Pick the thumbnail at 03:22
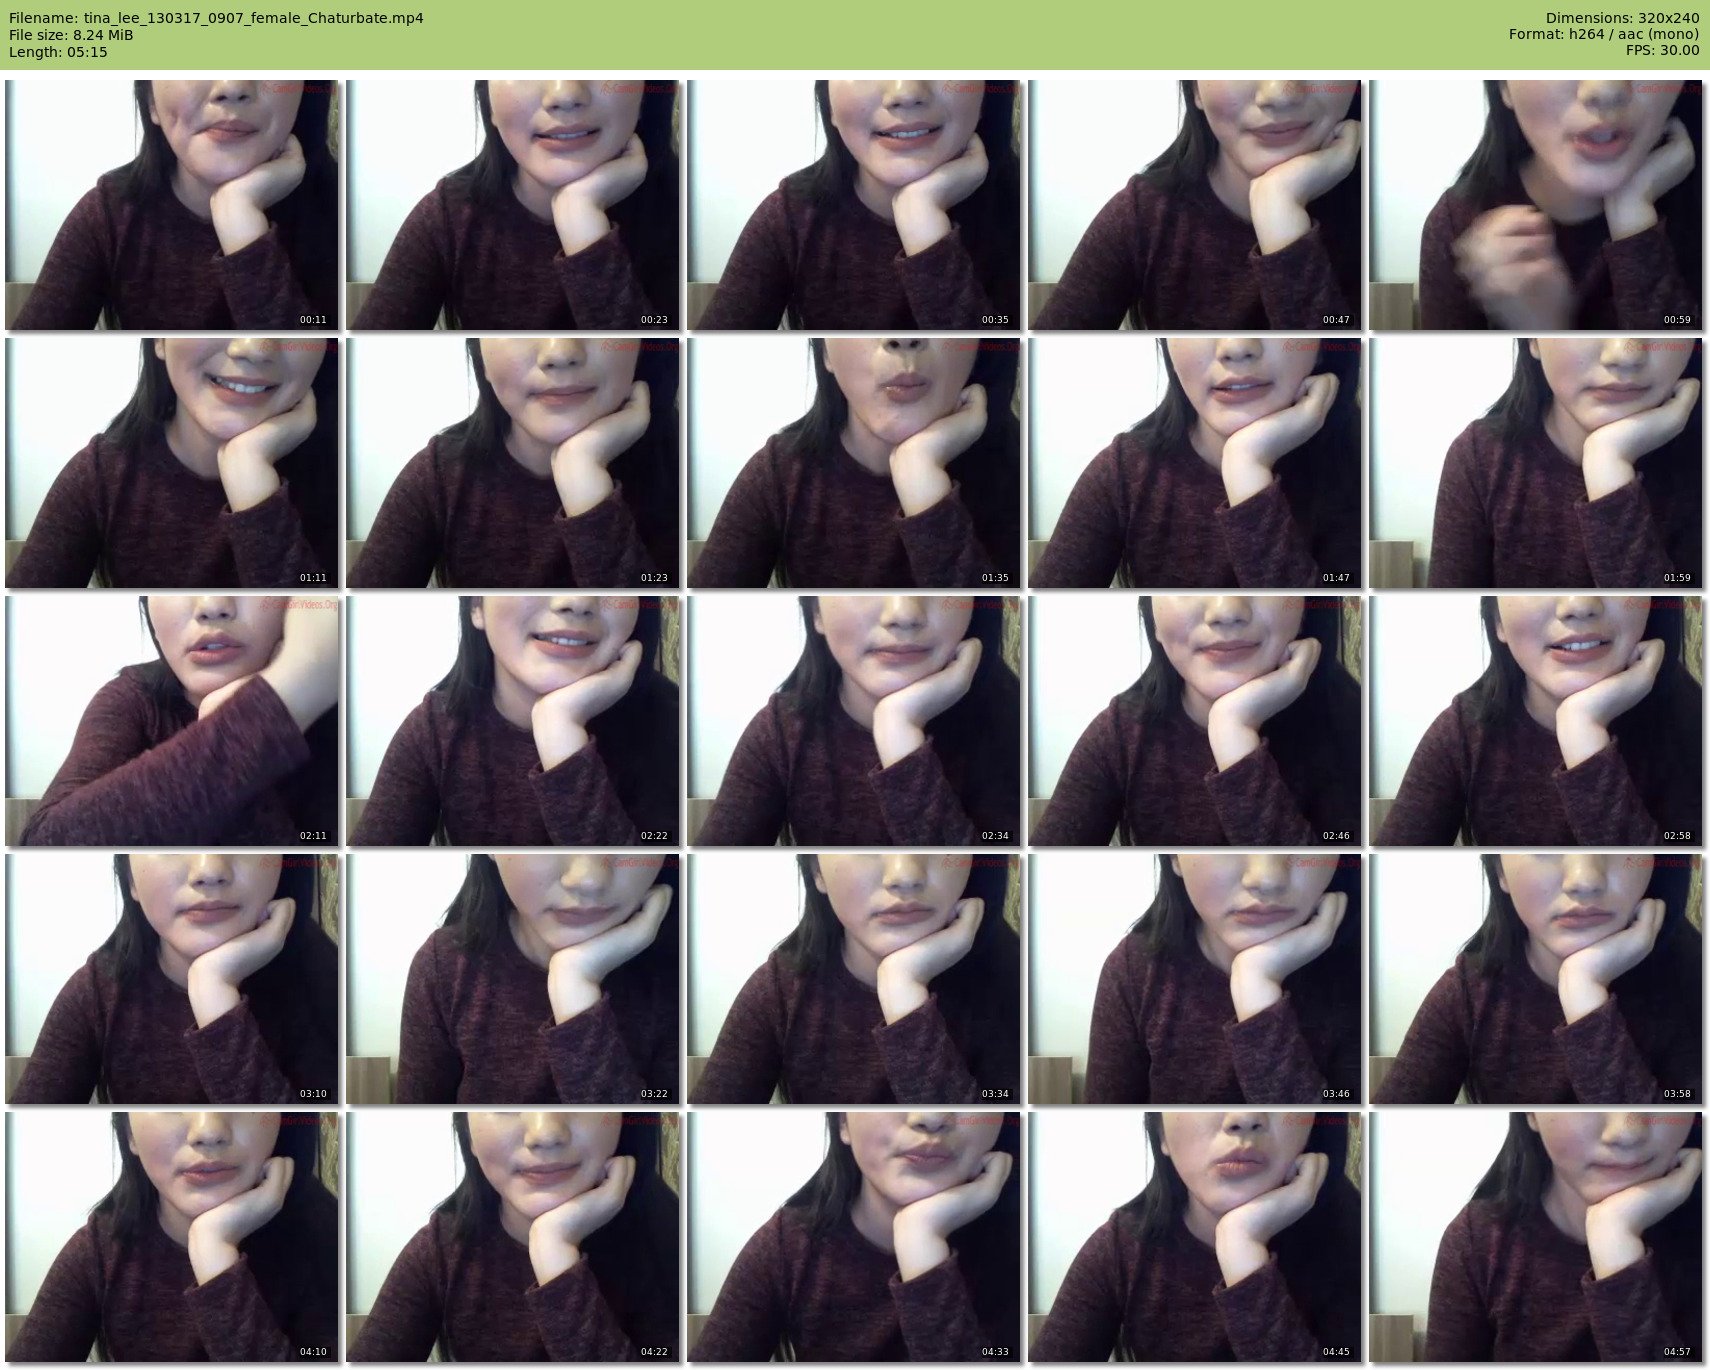 coord(513,979)
